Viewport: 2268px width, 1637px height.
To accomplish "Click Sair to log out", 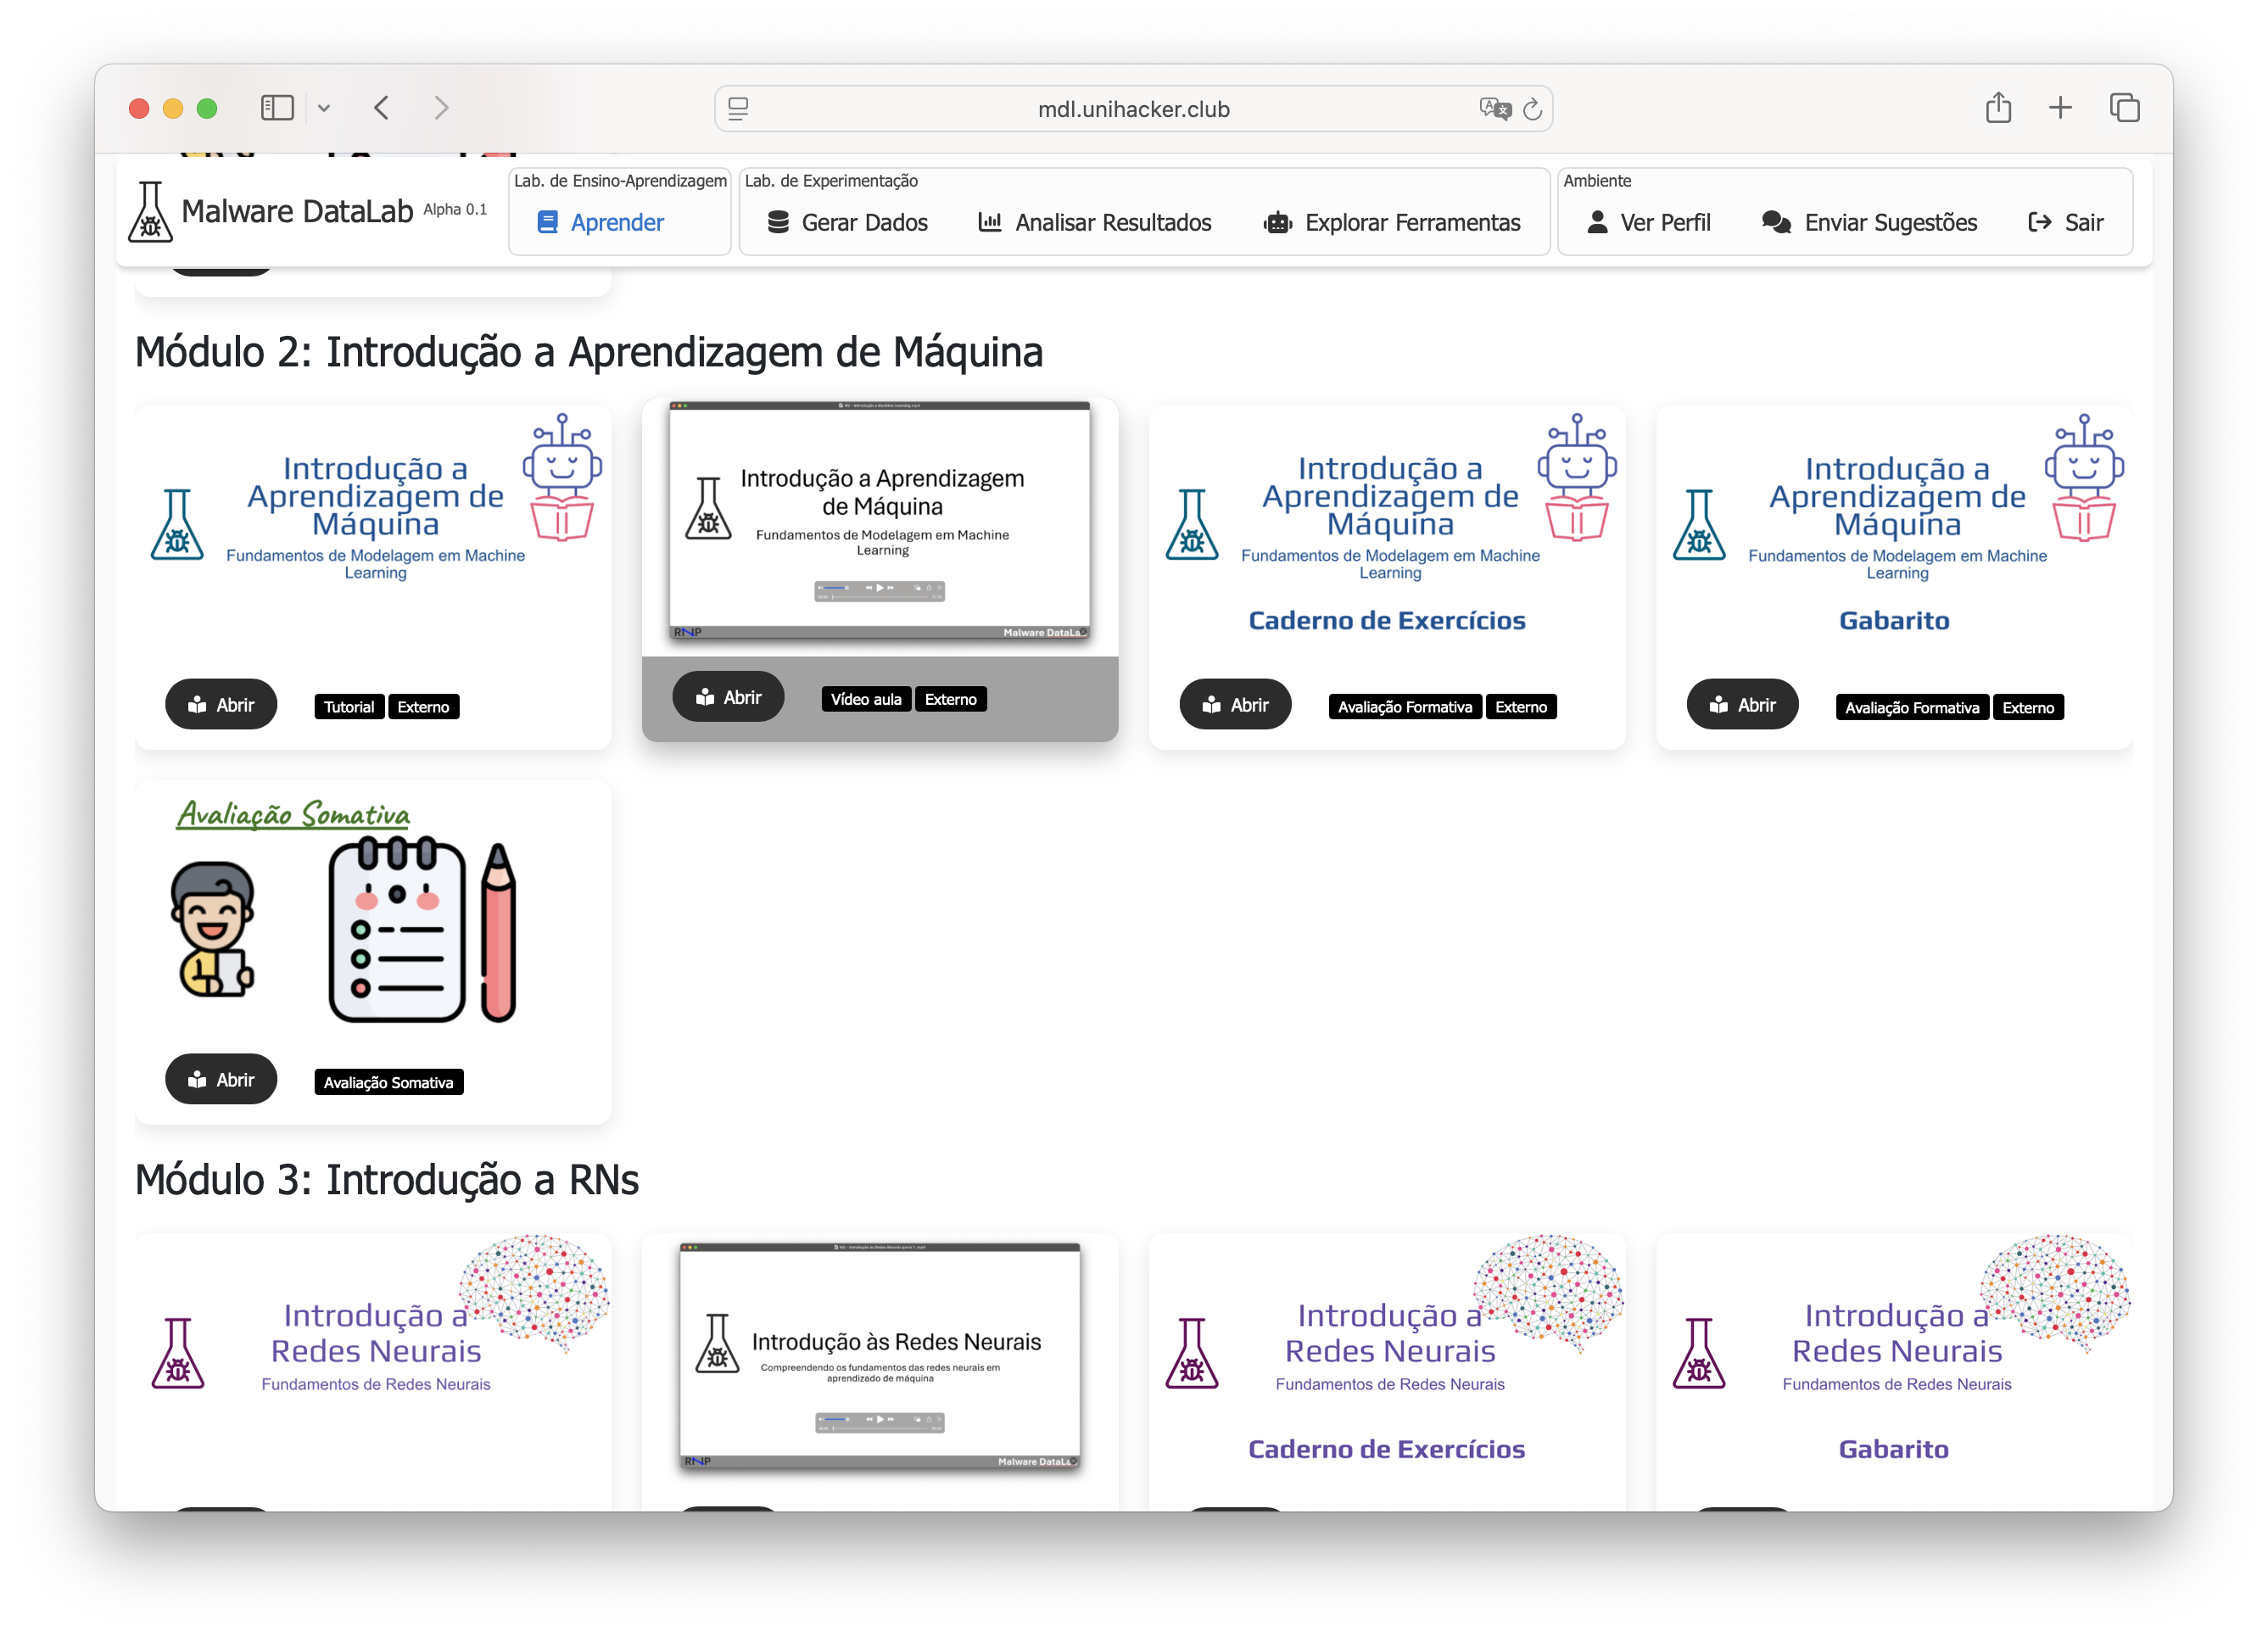I will (x=2065, y=222).
